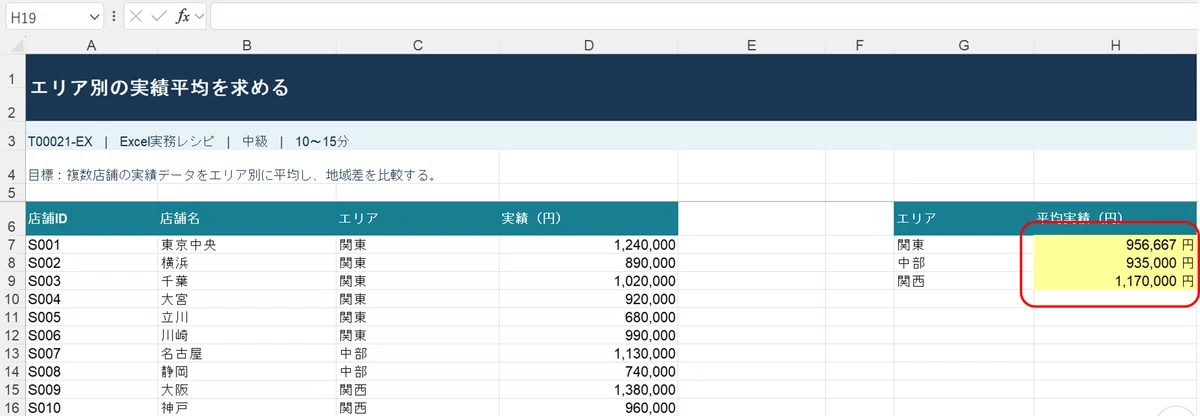Click the three-dot handle next to the Name Box
Screen dimensions: 1200x416
[x=114, y=17]
